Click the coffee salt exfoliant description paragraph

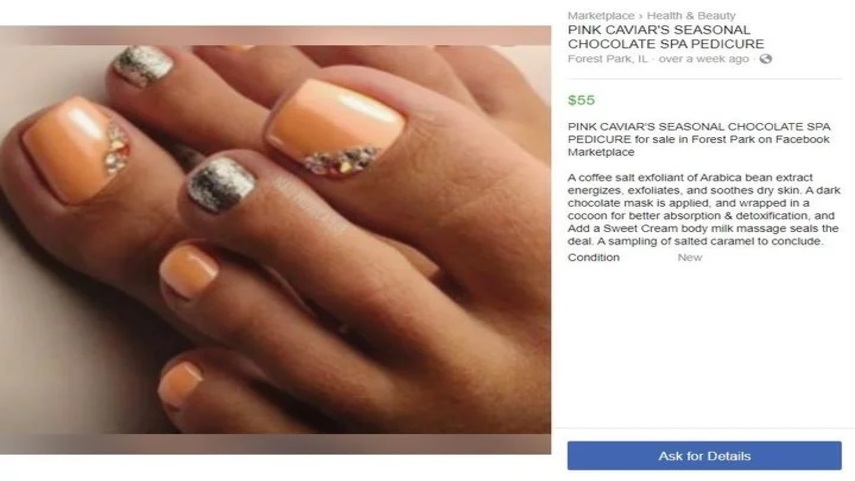pyautogui.click(x=703, y=209)
